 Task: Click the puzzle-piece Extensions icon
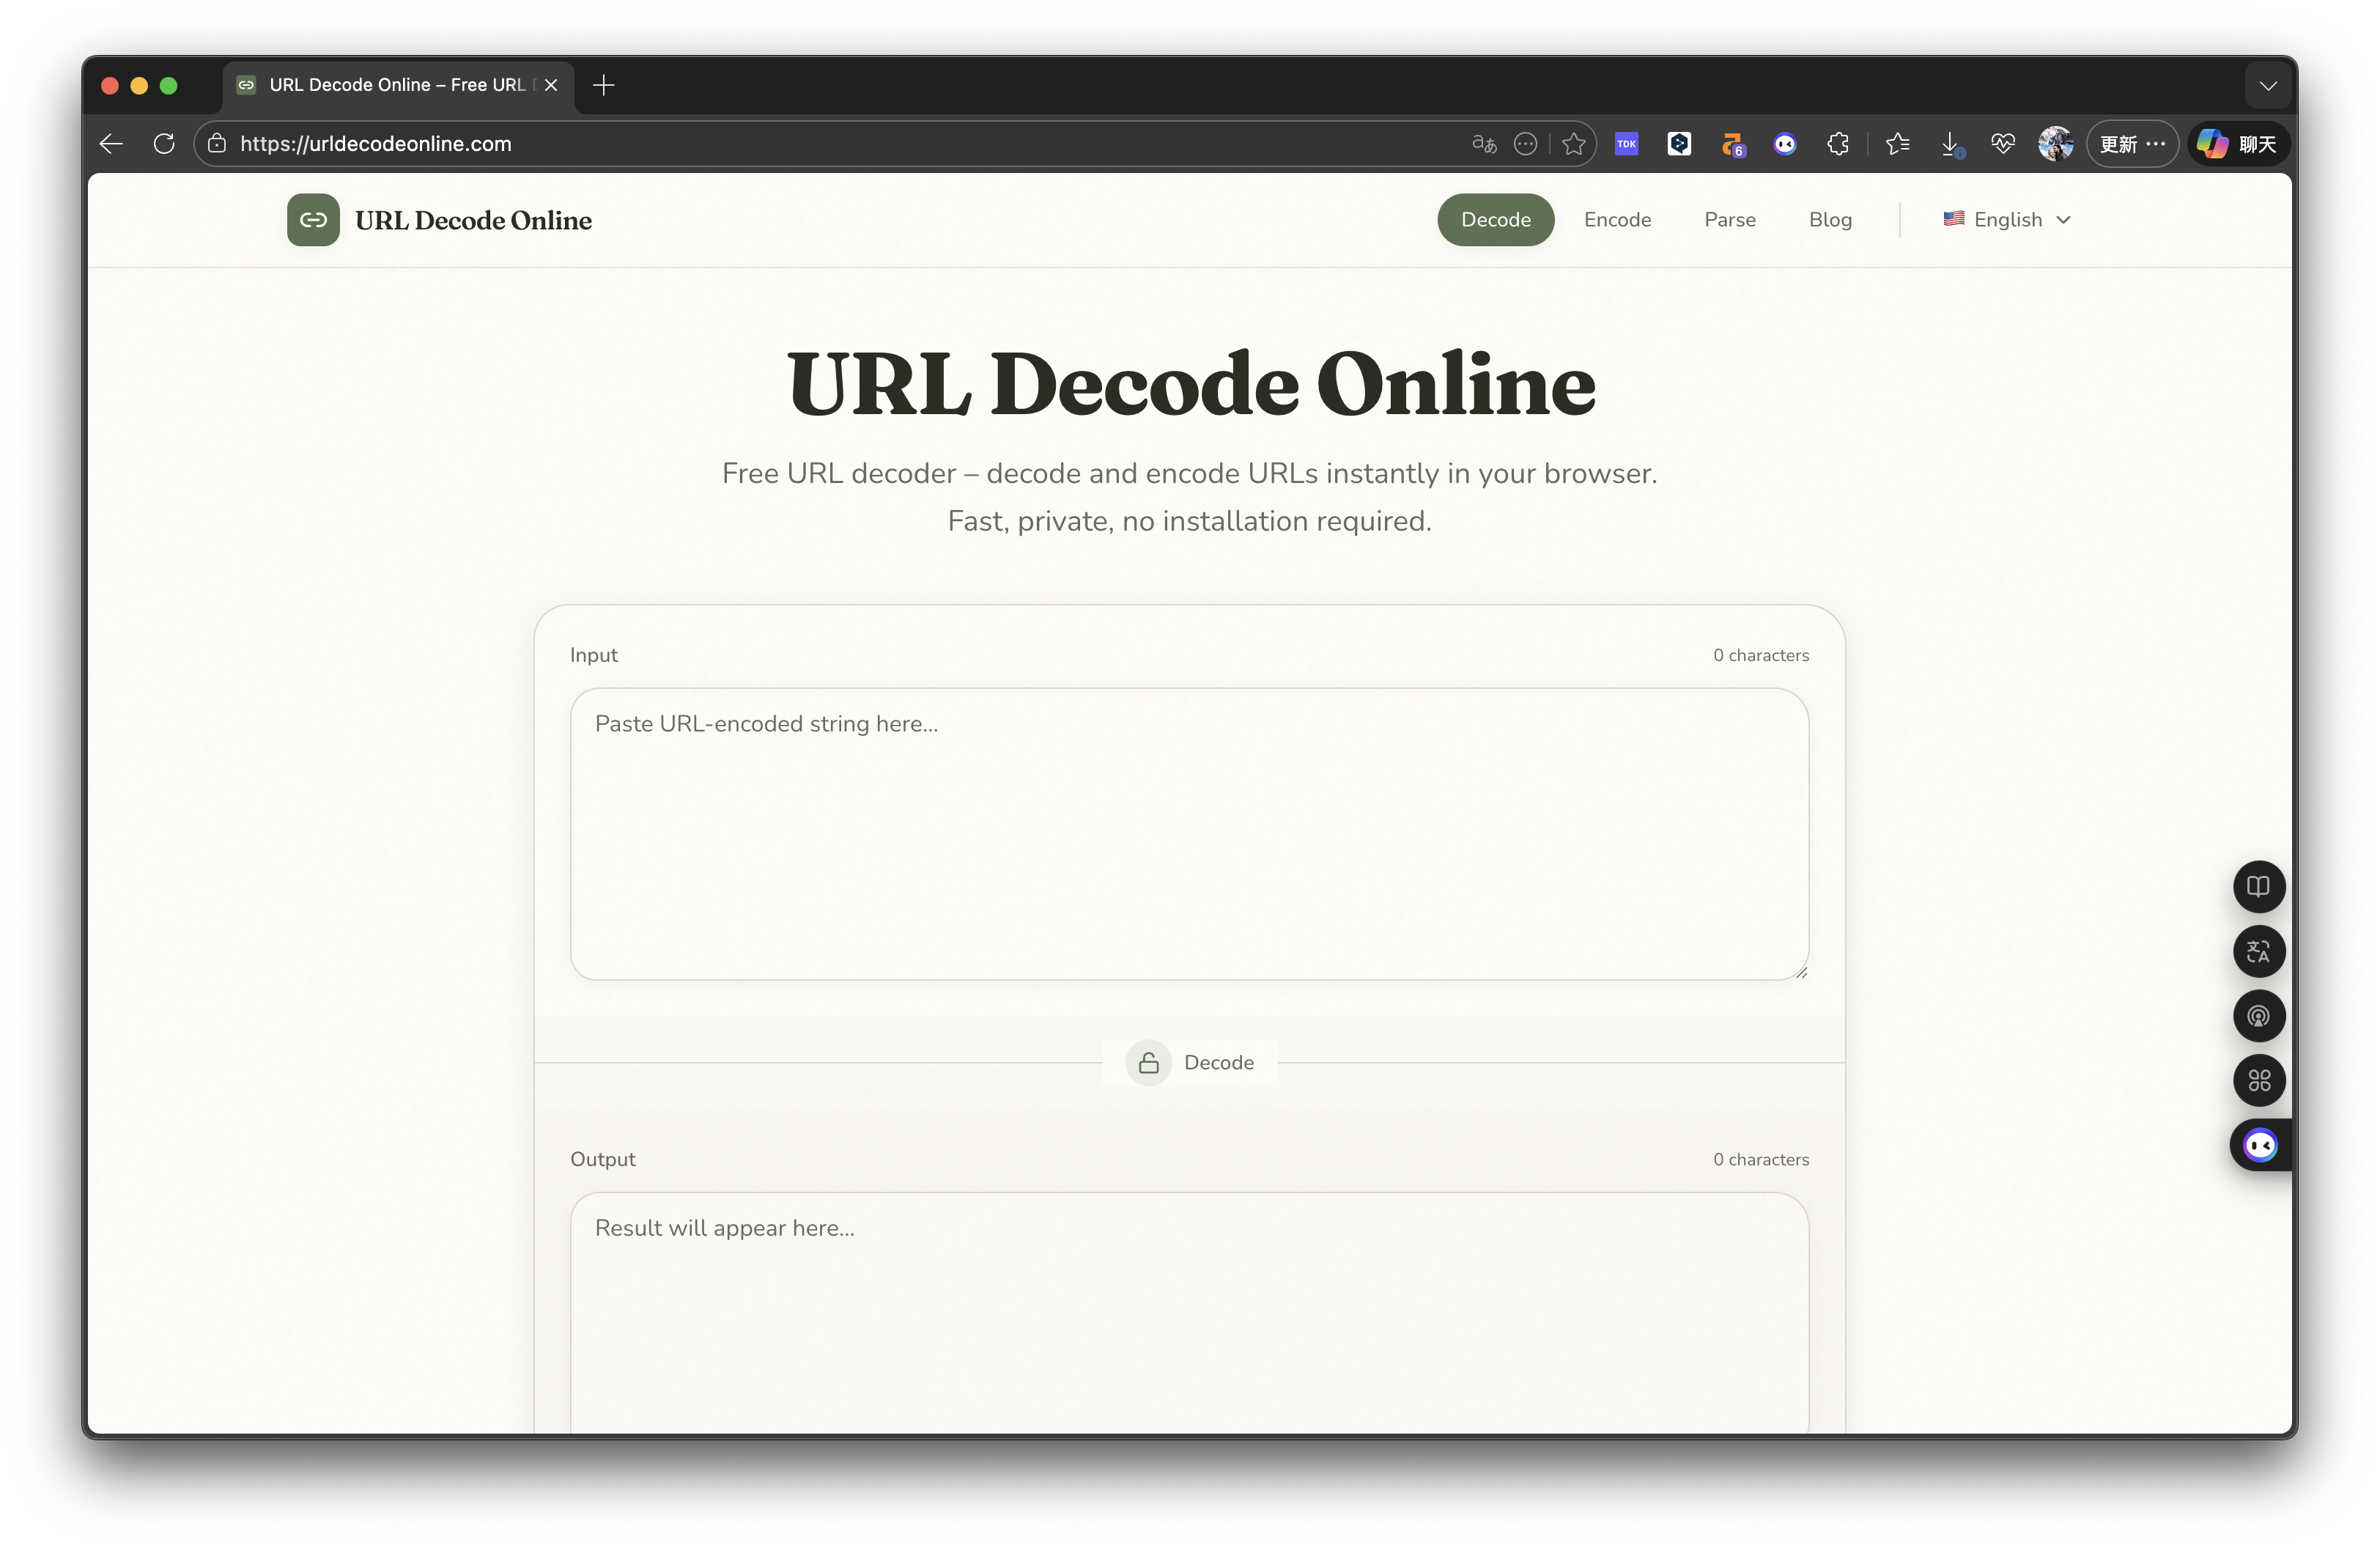click(1838, 144)
